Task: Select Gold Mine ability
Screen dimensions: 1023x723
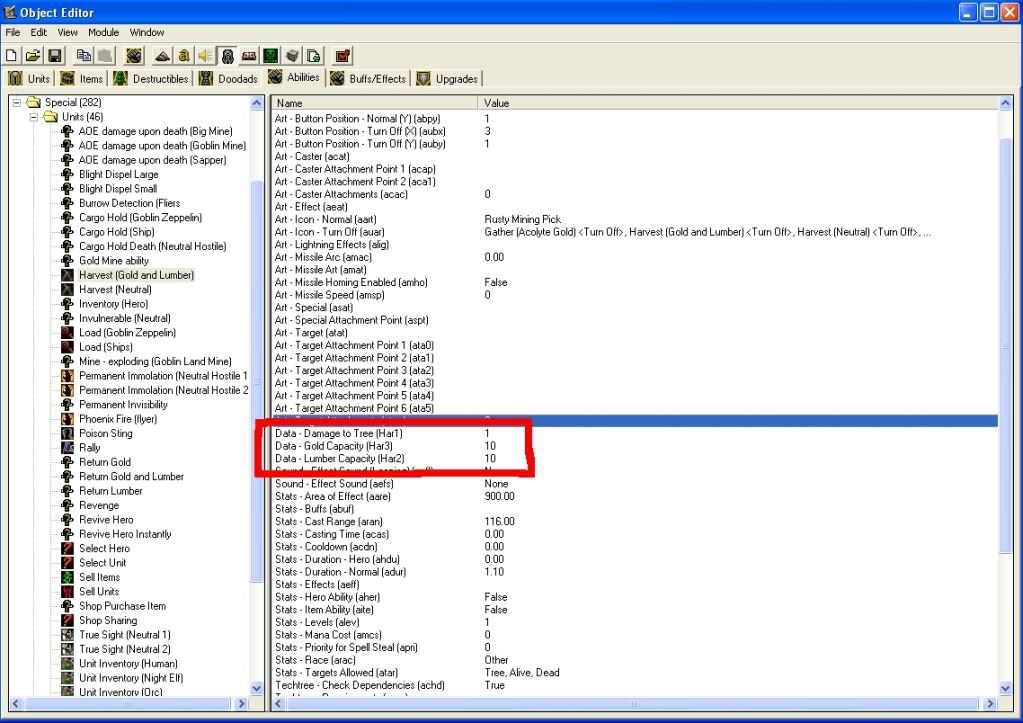Action: click(114, 260)
